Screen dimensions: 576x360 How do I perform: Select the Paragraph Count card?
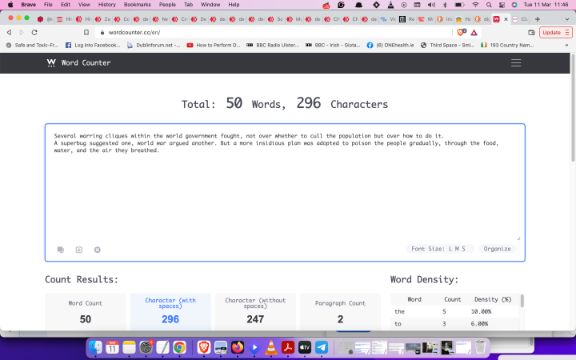point(340,312)
